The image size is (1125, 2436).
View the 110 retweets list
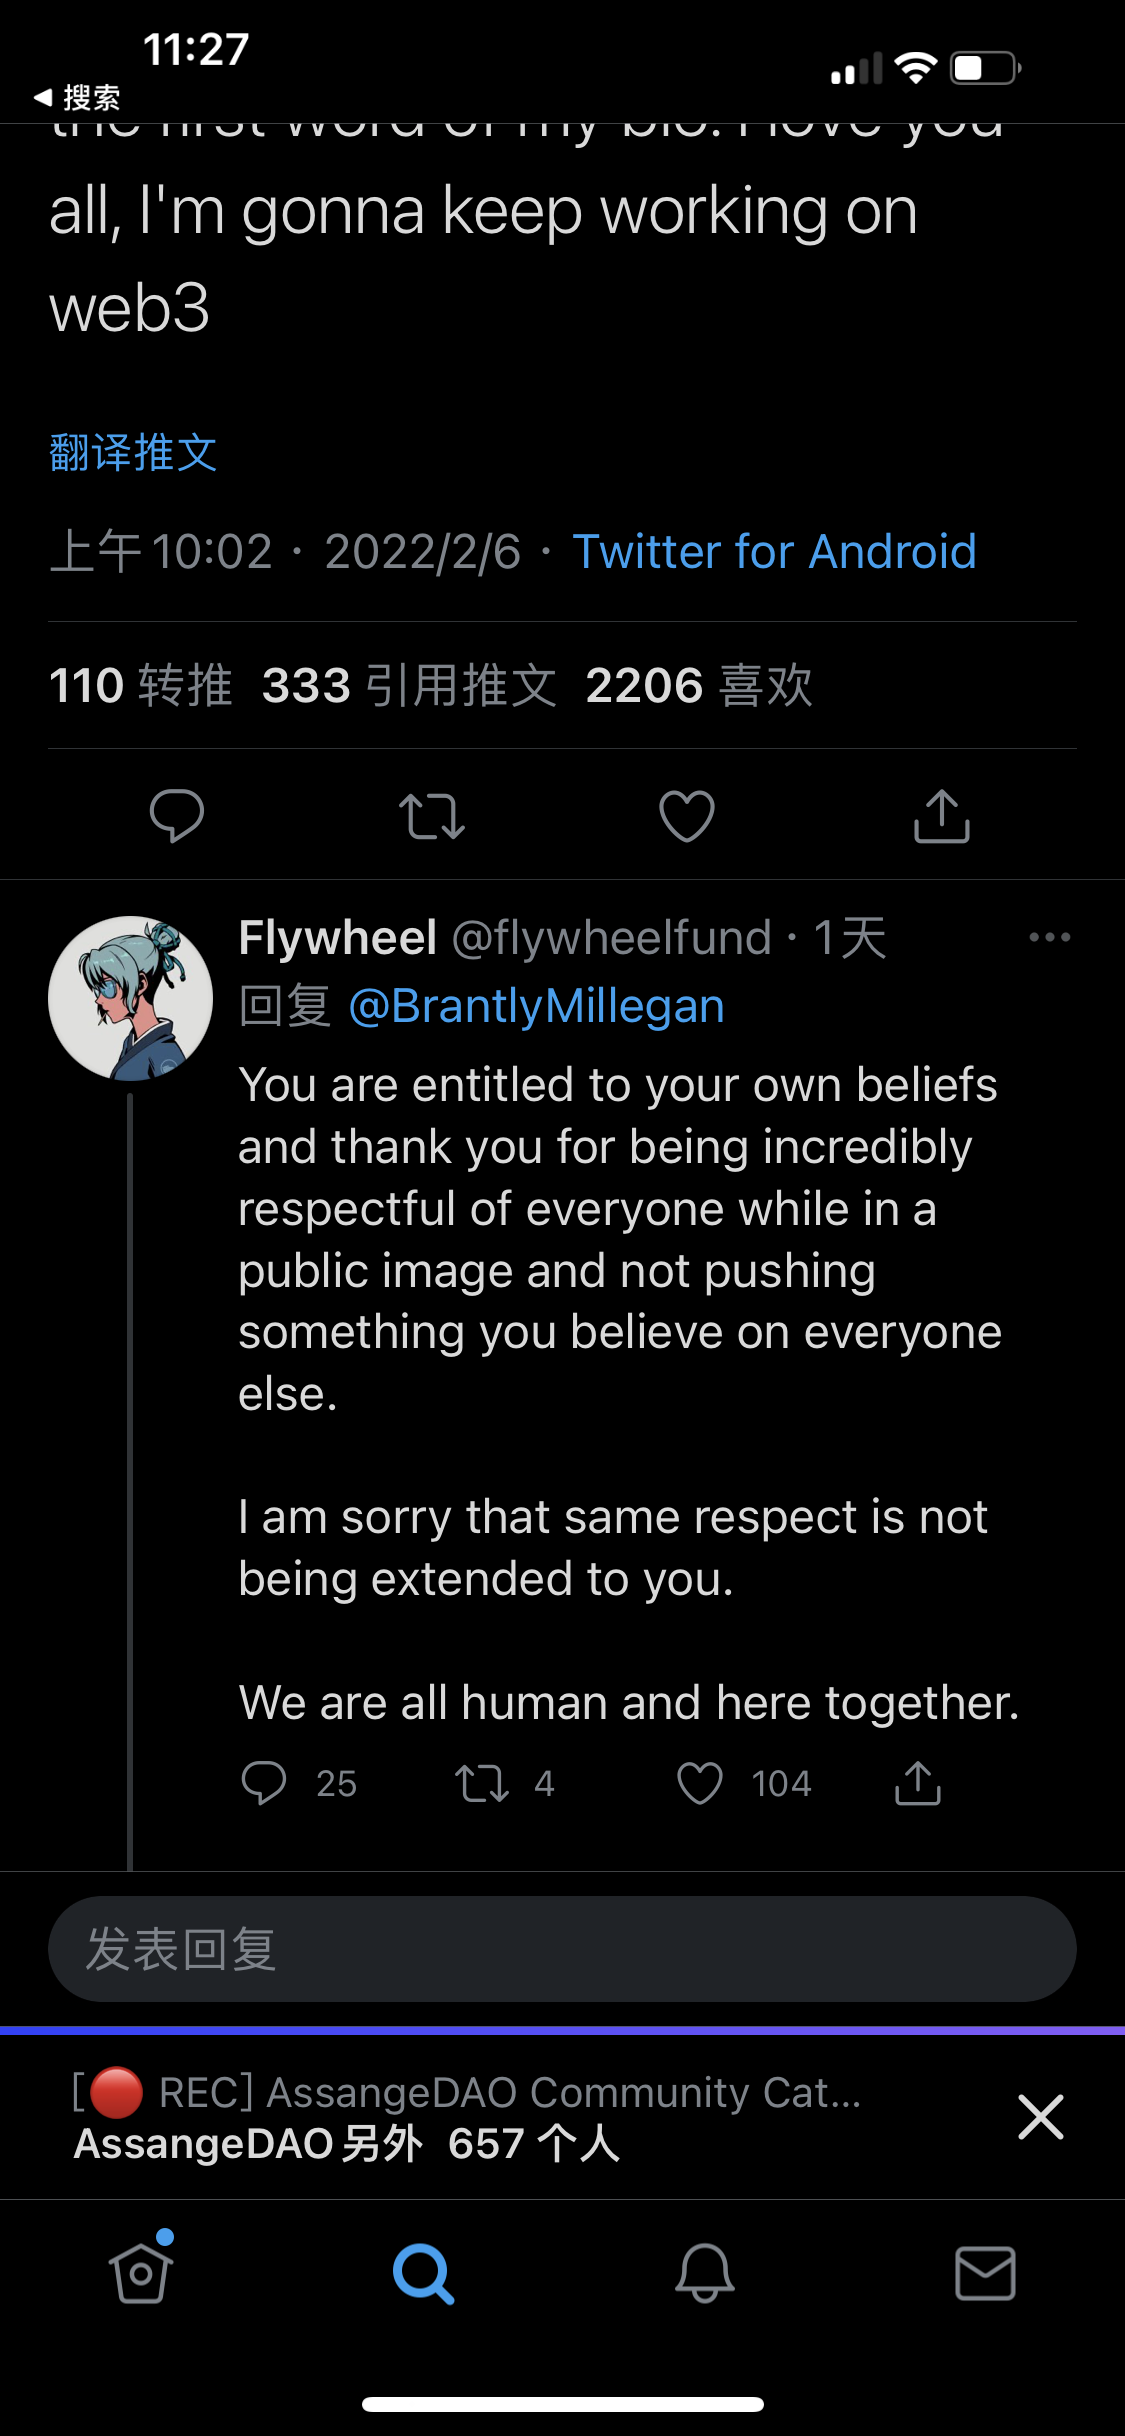coord(140,686)
